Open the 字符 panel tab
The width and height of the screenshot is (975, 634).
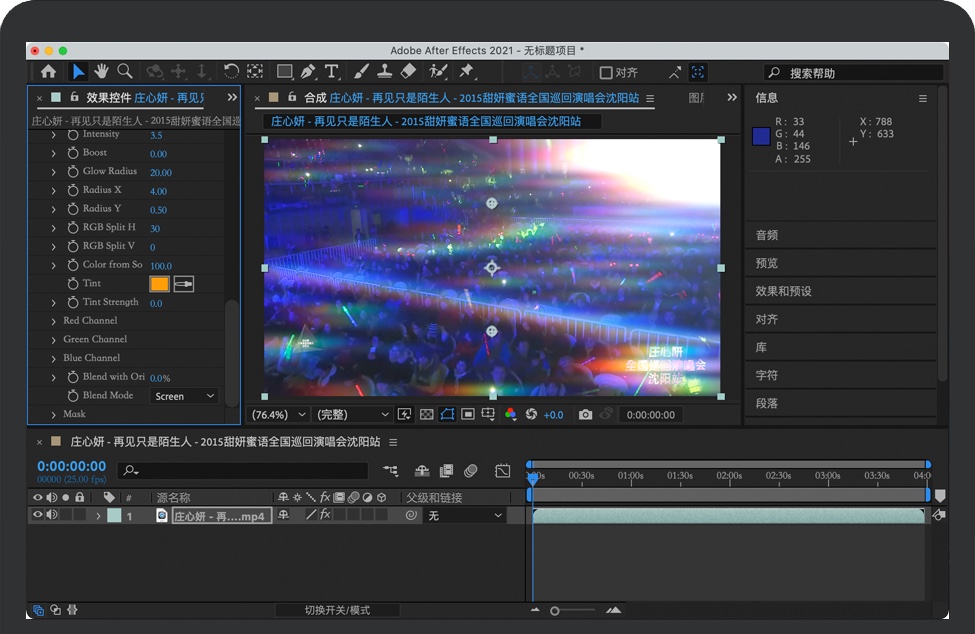coord(766,375)
